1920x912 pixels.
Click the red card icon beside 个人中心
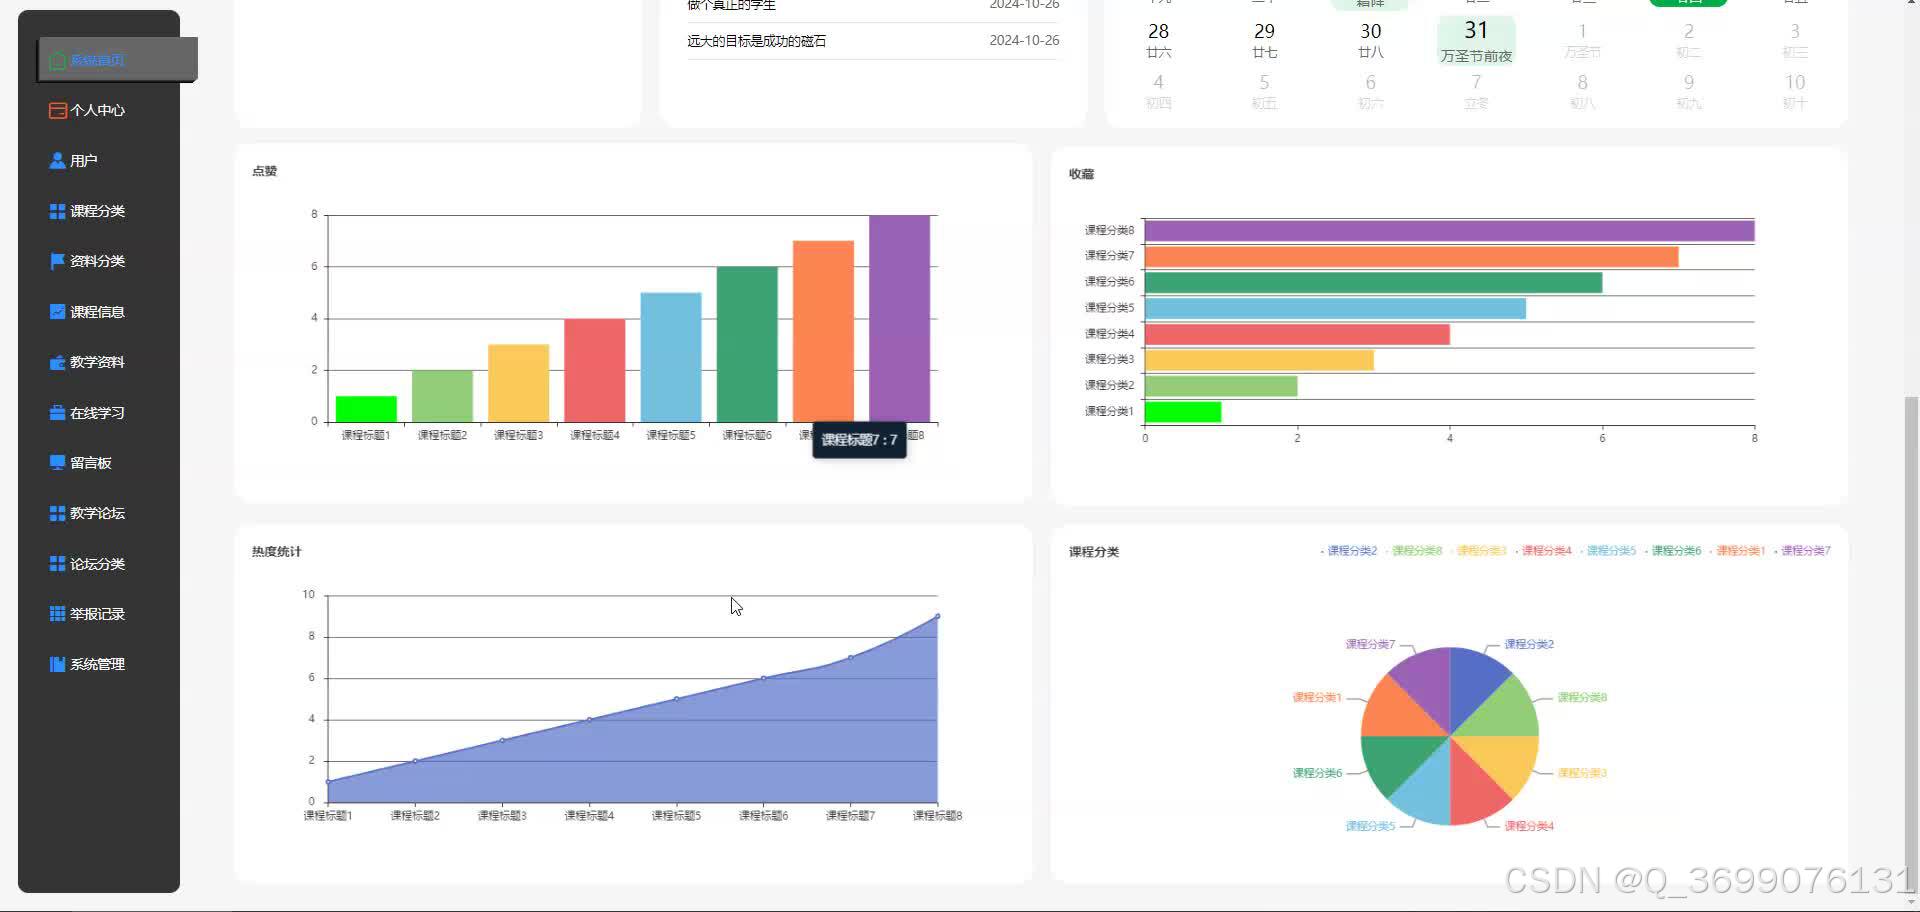58,110
